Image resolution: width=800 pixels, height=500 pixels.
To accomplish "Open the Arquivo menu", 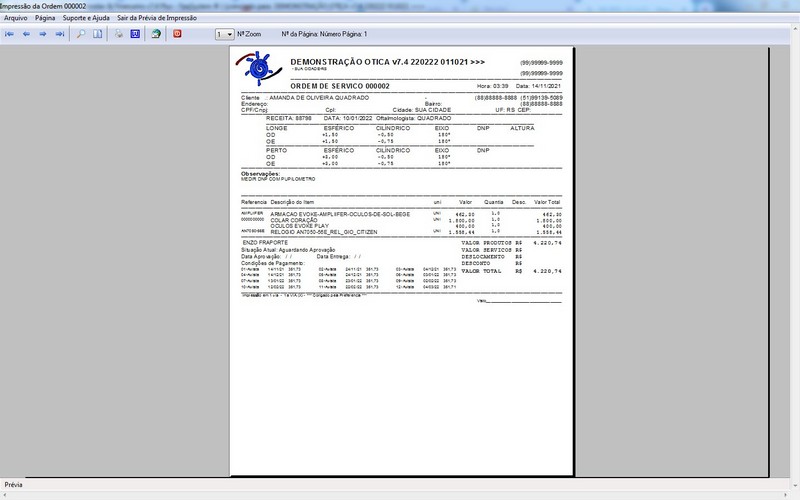I will click(16, 18).
